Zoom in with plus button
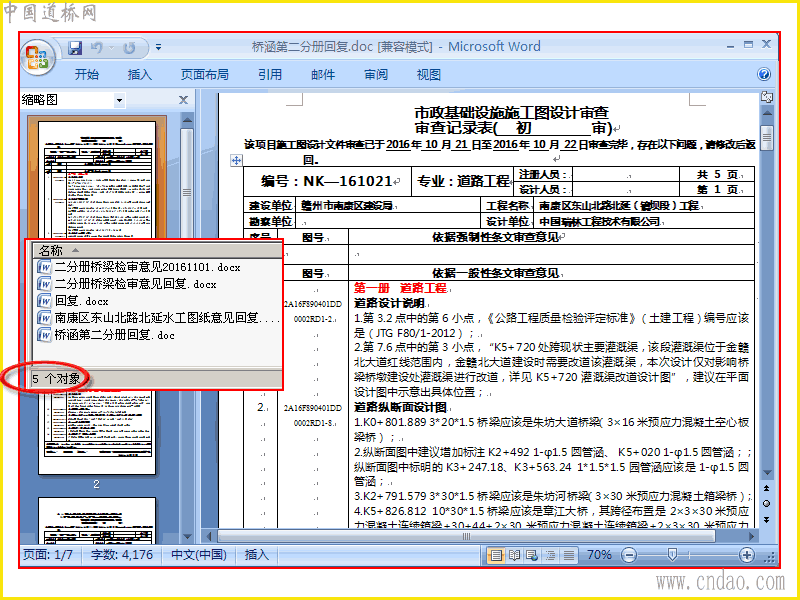This screenshot has width=800, height=600. (746, 555)
